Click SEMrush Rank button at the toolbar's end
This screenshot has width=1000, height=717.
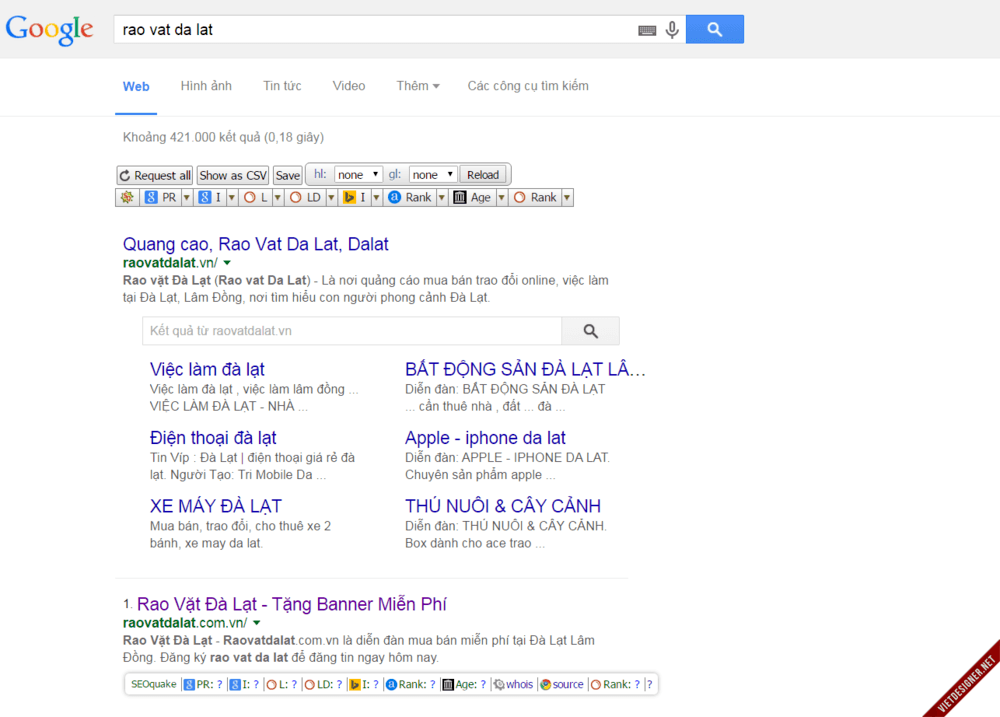pos(535,198)
